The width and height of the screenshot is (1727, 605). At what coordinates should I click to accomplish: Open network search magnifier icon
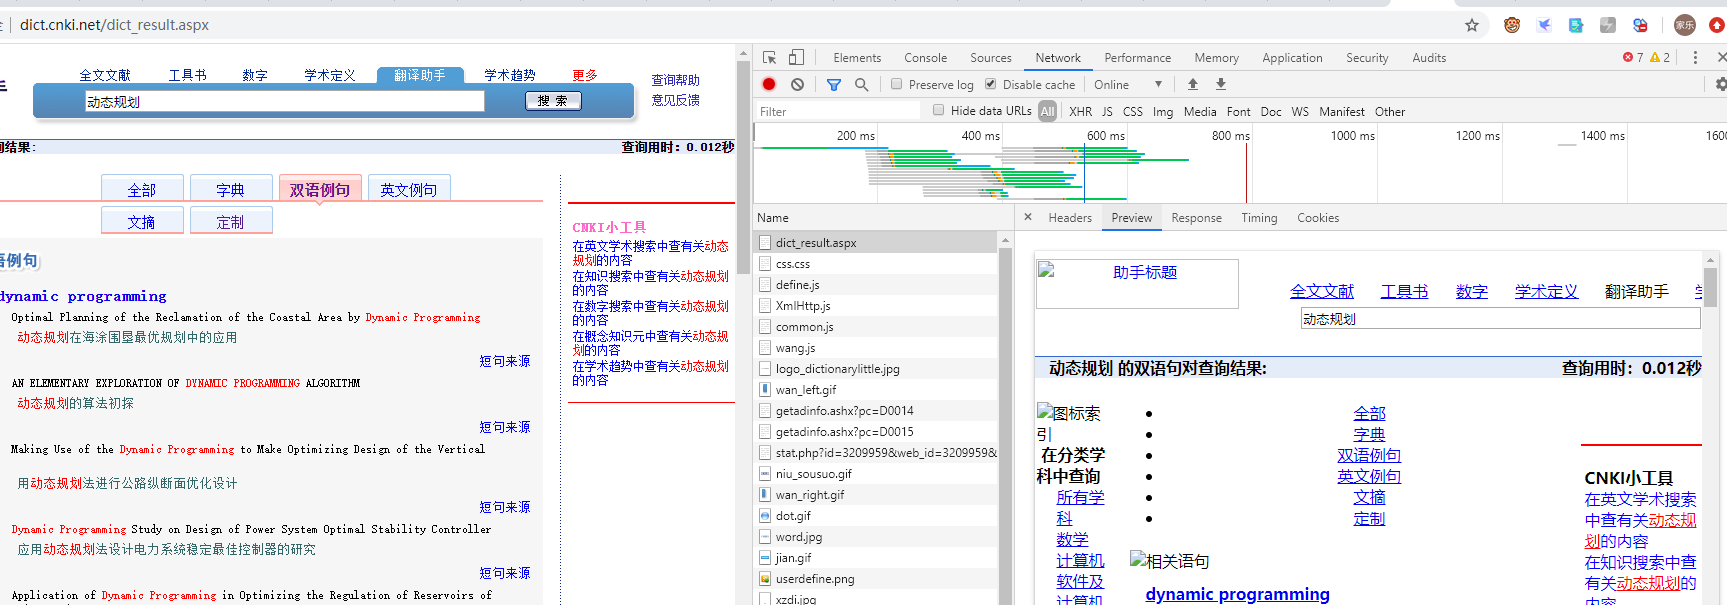861,85
